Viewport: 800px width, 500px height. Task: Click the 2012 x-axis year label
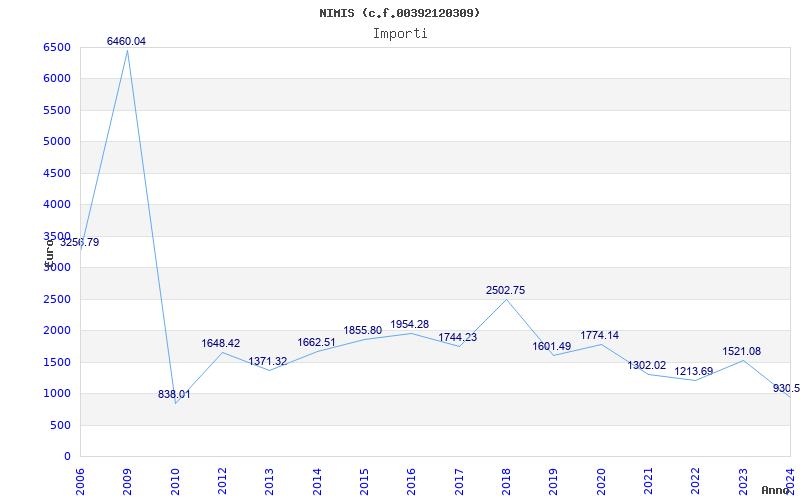tap(222, 482)
